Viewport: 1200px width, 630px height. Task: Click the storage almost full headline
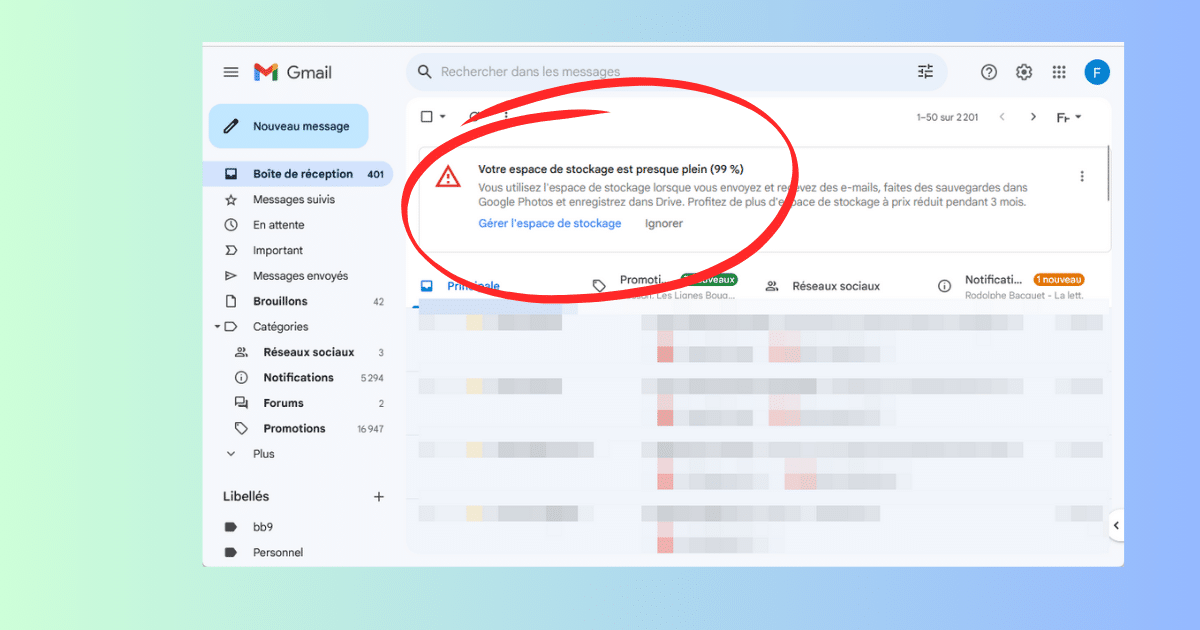(611, 169)
